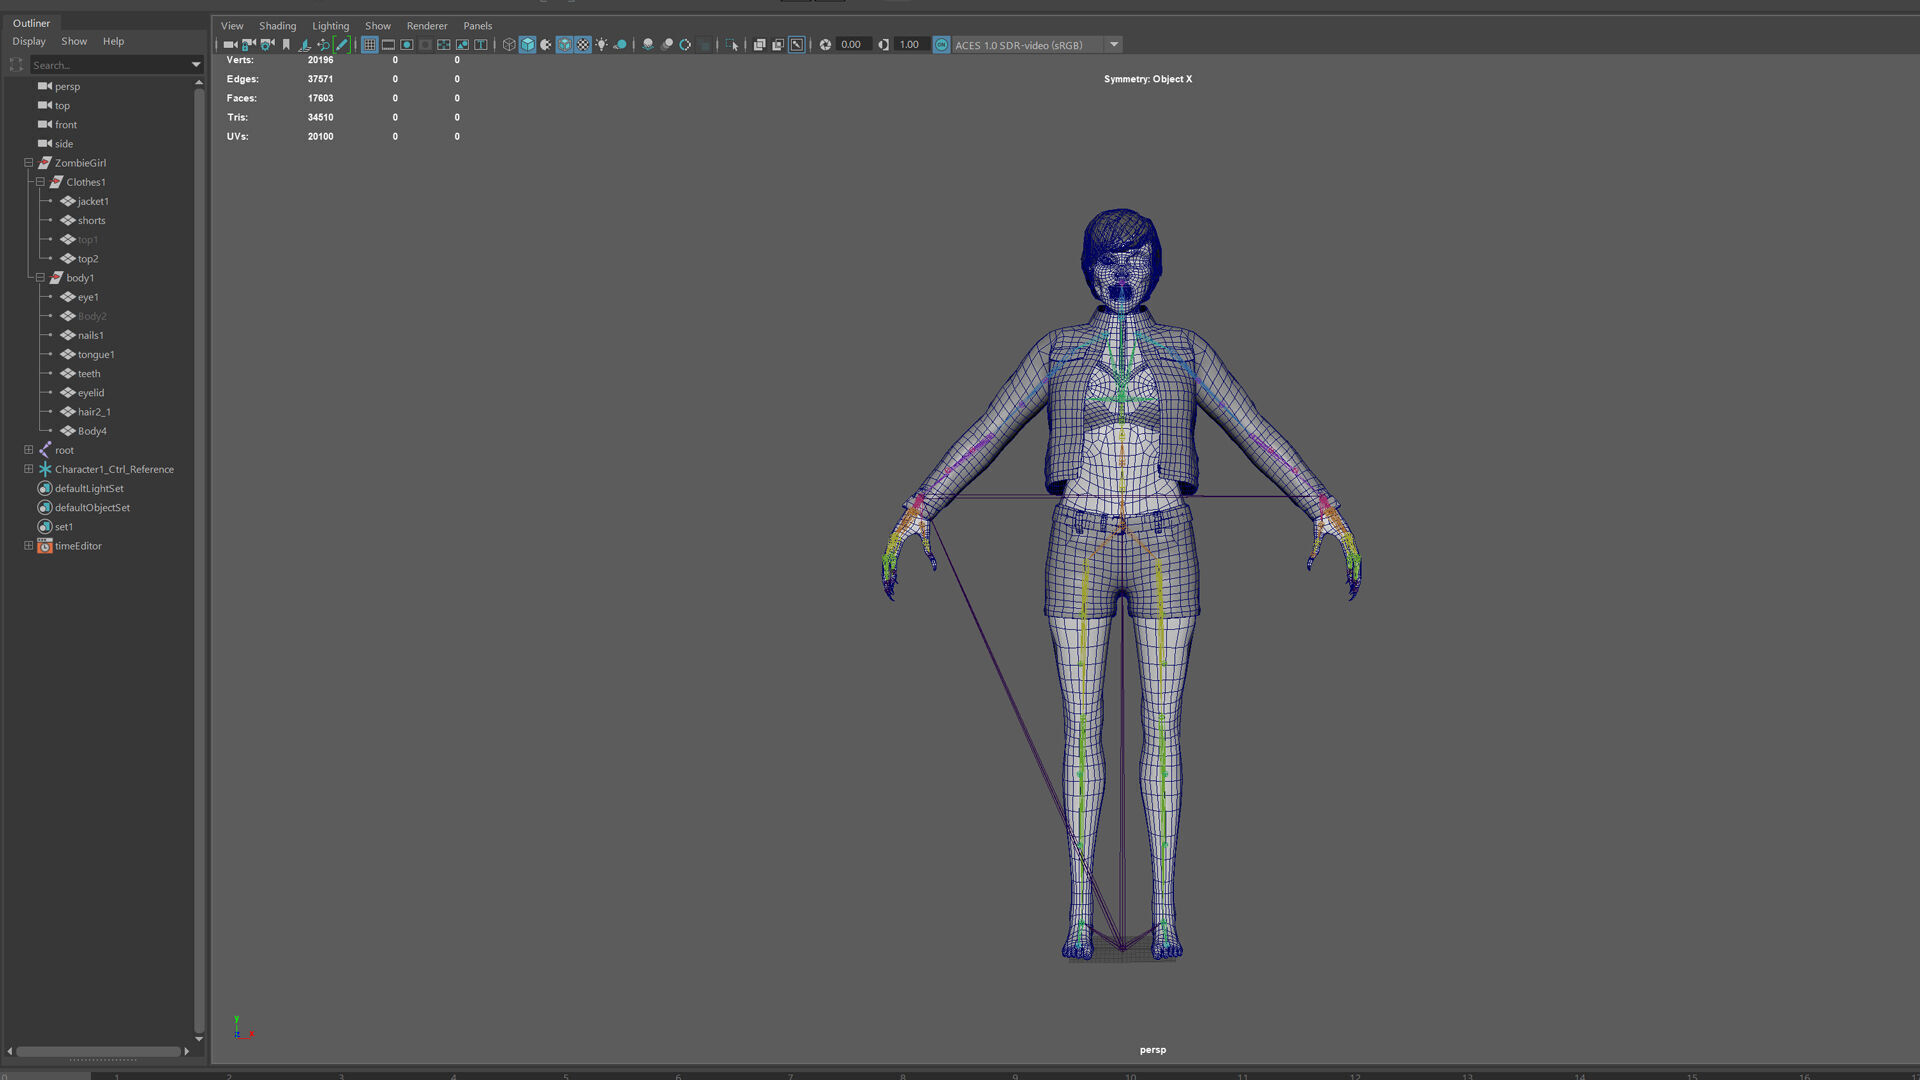Expand Character1_Ctrl_Reference node

[29, 469]
